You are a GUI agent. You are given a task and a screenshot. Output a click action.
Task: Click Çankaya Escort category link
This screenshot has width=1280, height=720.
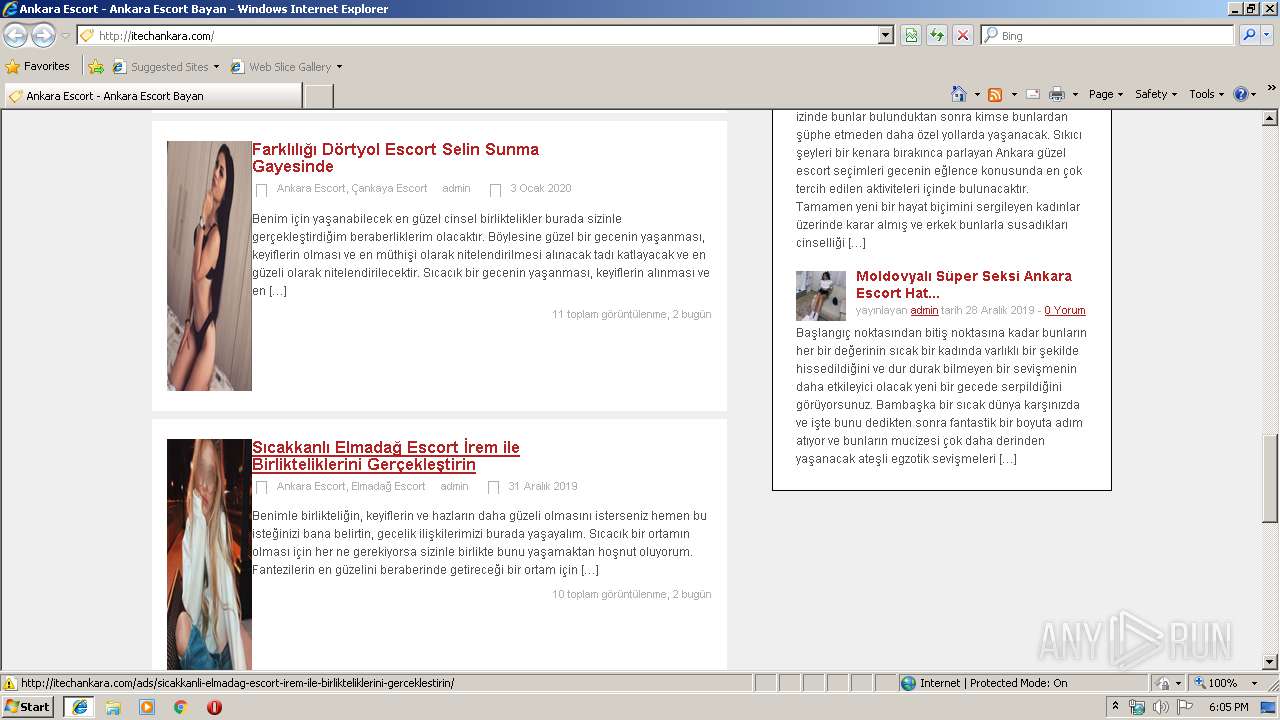(x=389, y=188)
